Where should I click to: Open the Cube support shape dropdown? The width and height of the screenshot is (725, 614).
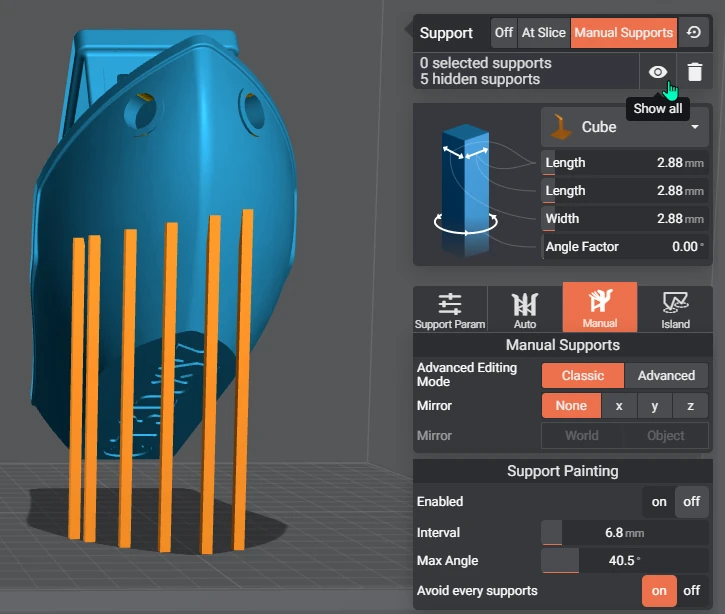click(x=625, y=127)
